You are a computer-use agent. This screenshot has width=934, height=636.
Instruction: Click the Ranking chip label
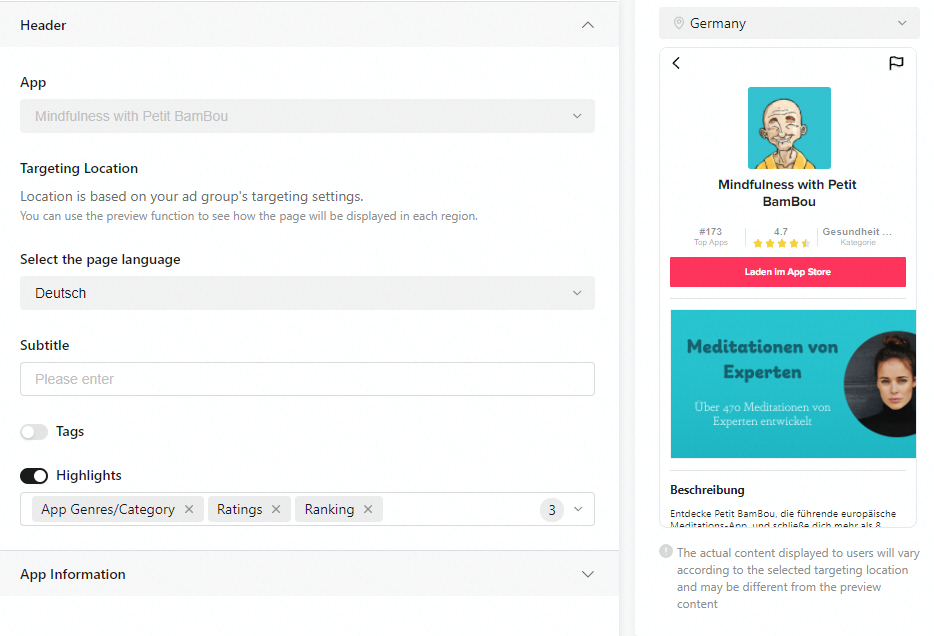click(329, 510)
